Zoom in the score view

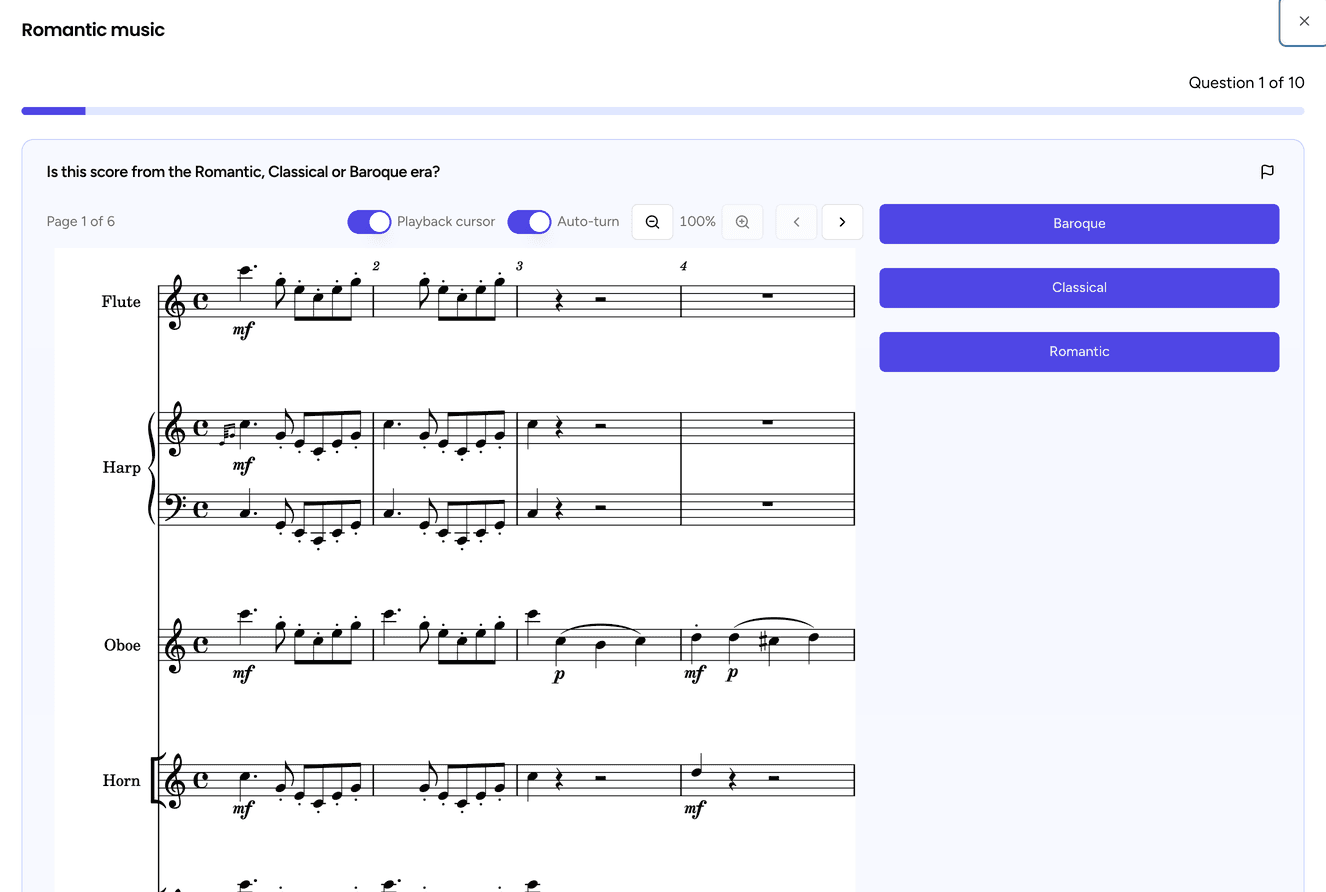coord(742,222)
